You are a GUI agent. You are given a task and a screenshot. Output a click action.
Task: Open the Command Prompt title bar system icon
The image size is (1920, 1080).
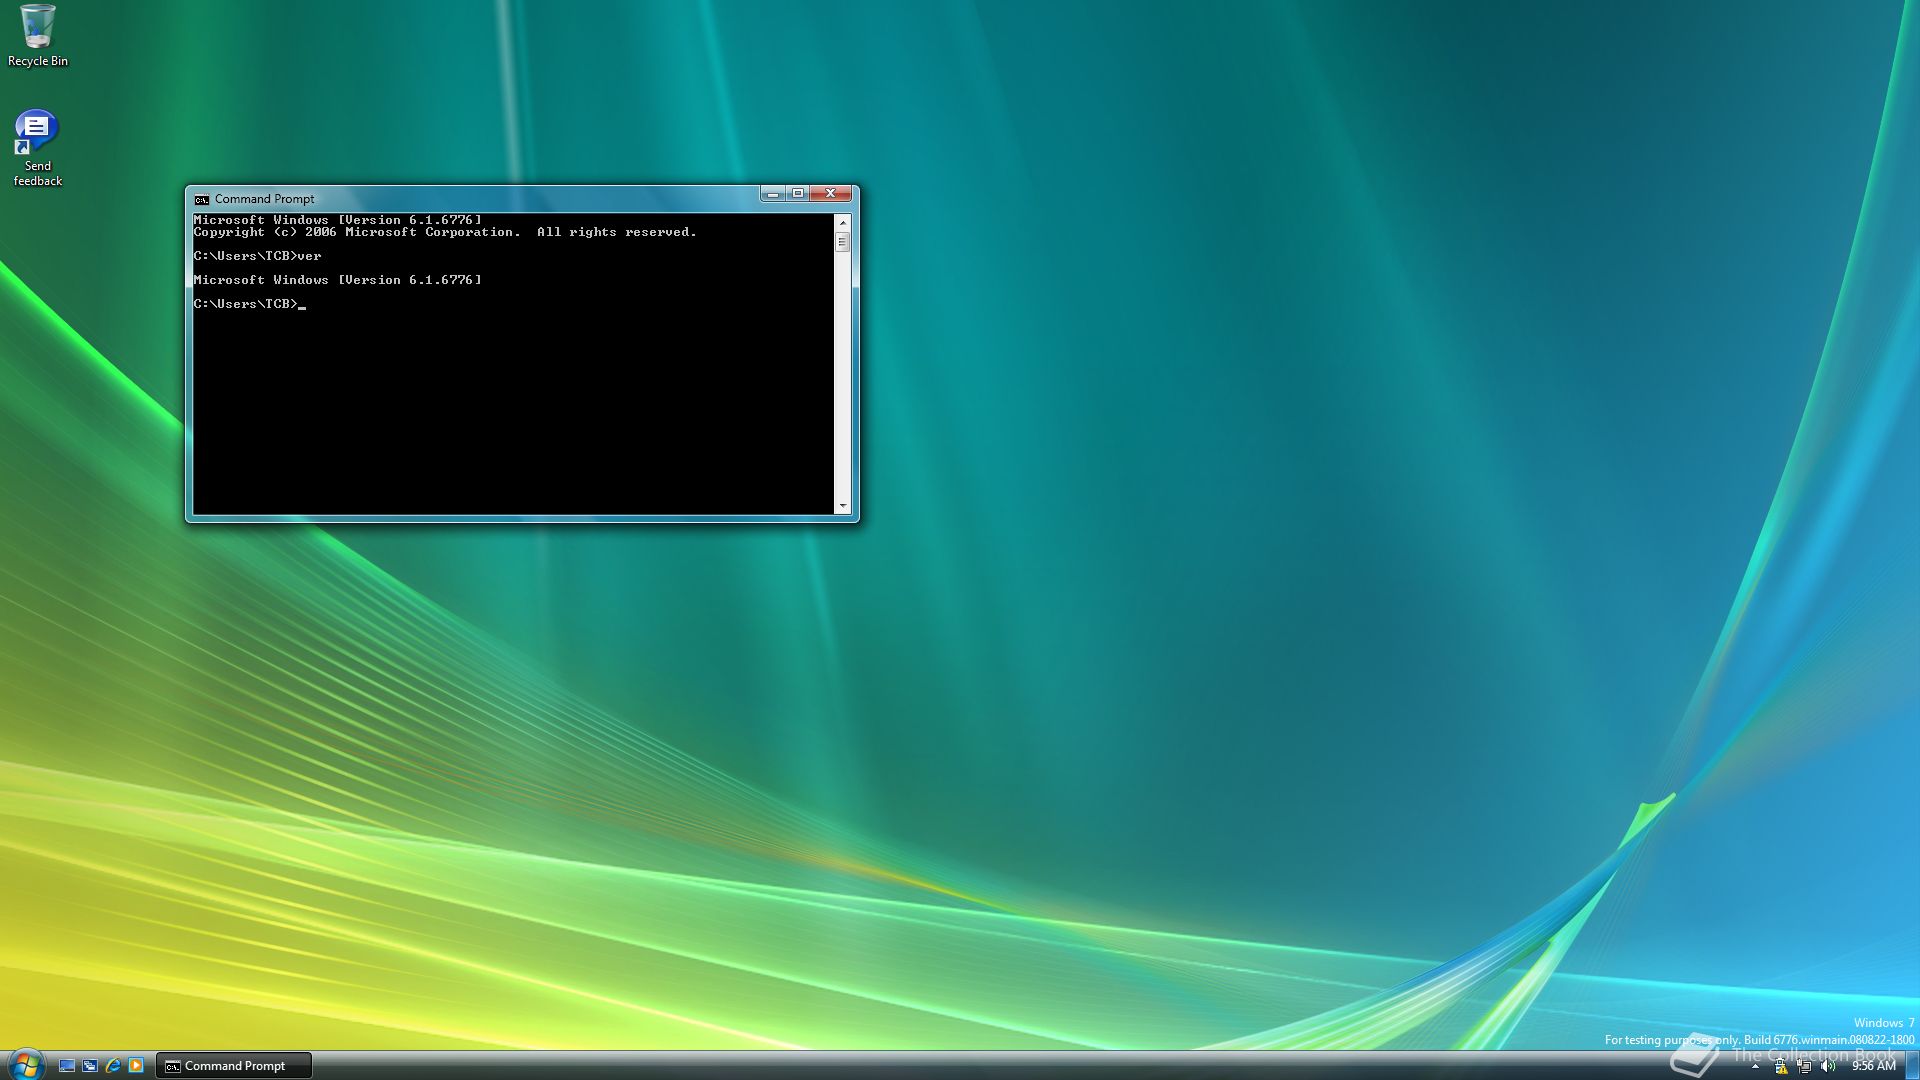pyautogui.click(x=202, y=199)
